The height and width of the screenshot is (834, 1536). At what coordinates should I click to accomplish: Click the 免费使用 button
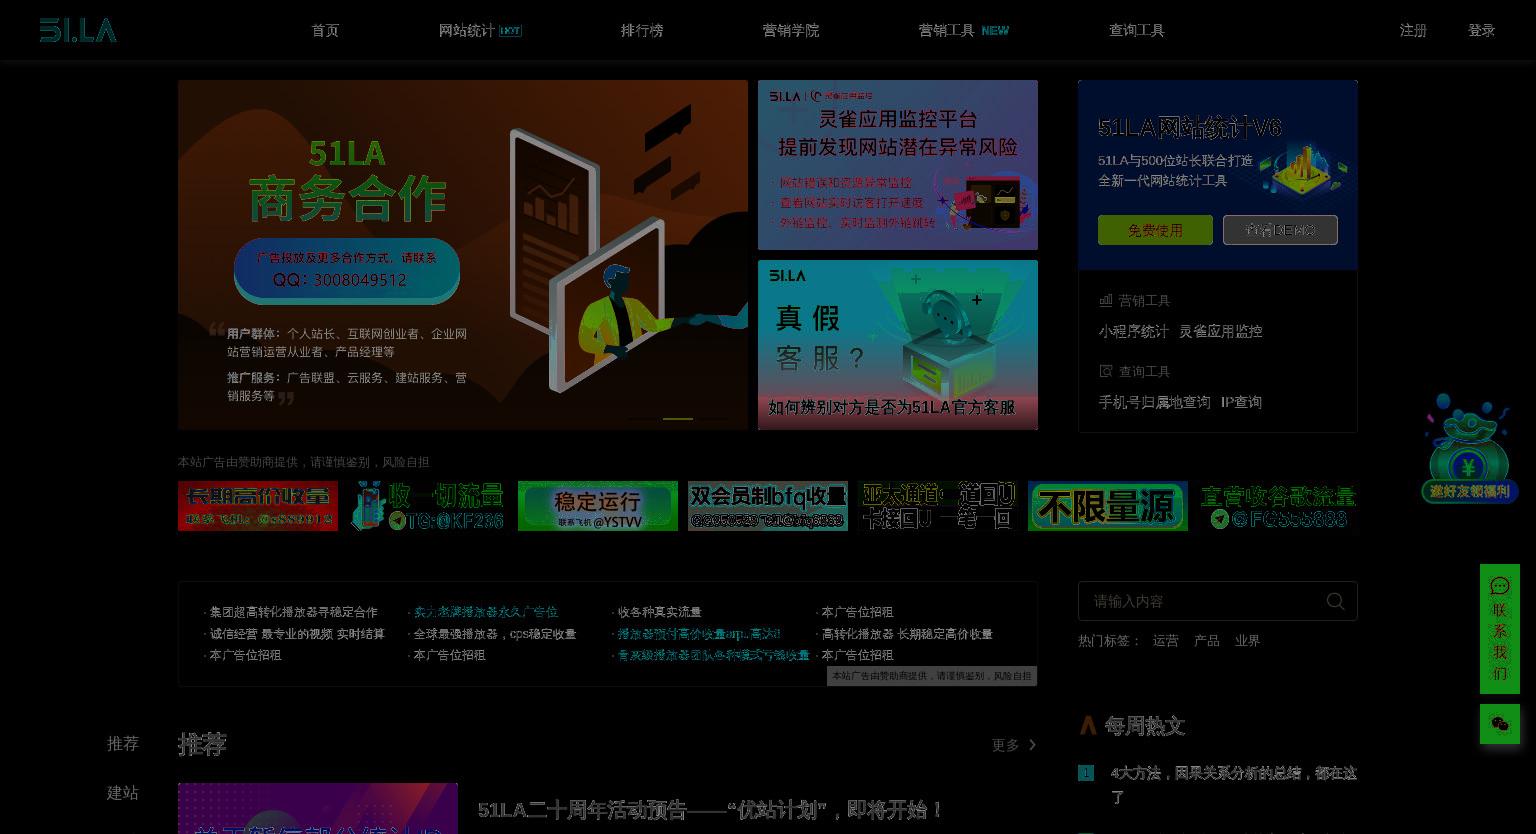[1155, 230]
